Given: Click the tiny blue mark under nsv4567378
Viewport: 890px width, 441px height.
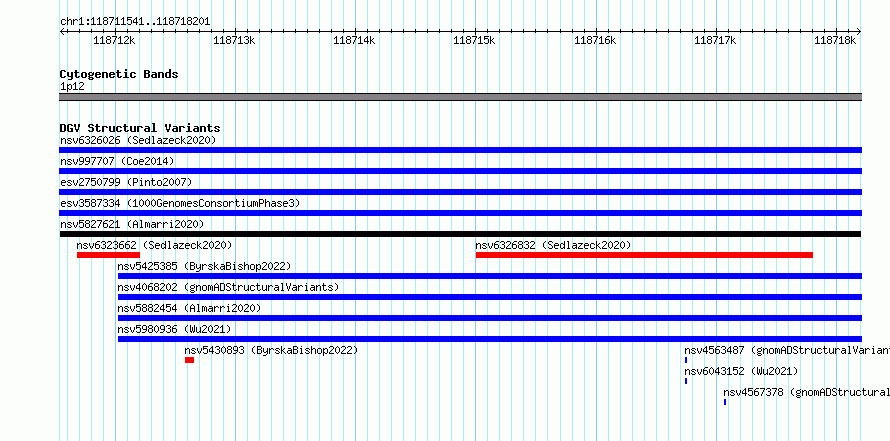Looking at the screenshot, I should click(x=725, y=402).
